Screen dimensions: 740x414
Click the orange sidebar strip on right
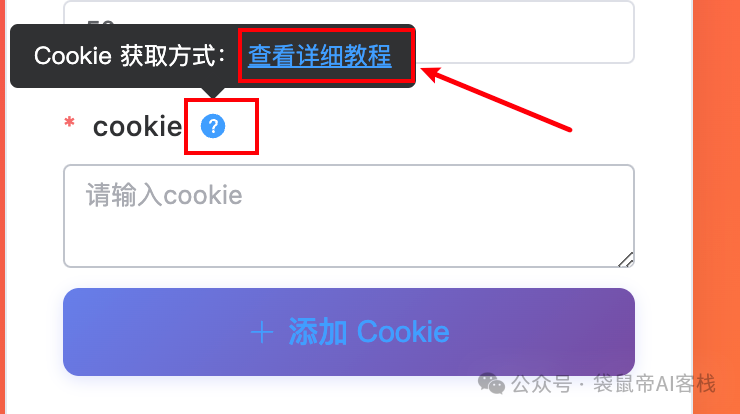pos(716,207)
